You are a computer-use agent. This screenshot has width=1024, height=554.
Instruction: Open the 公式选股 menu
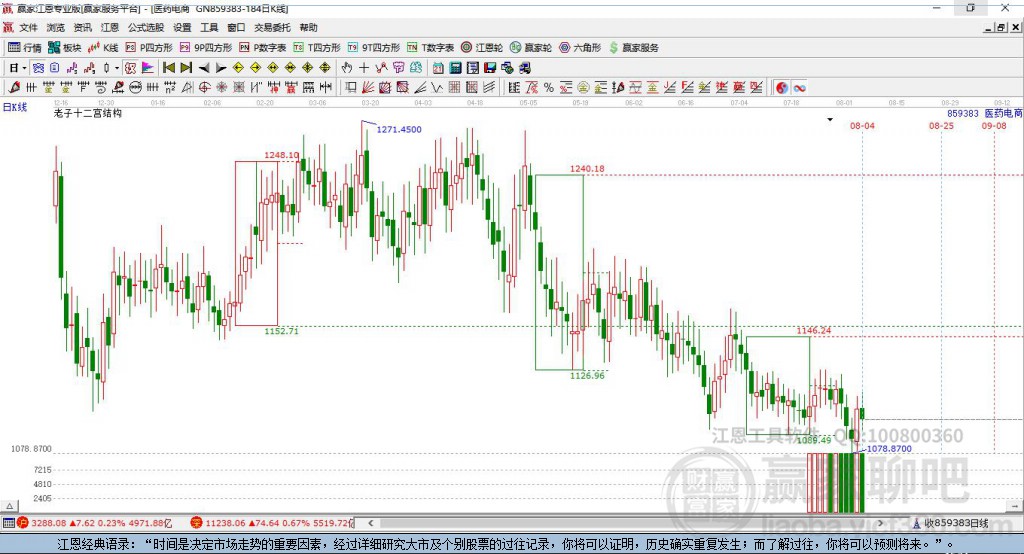click(146, 27)
